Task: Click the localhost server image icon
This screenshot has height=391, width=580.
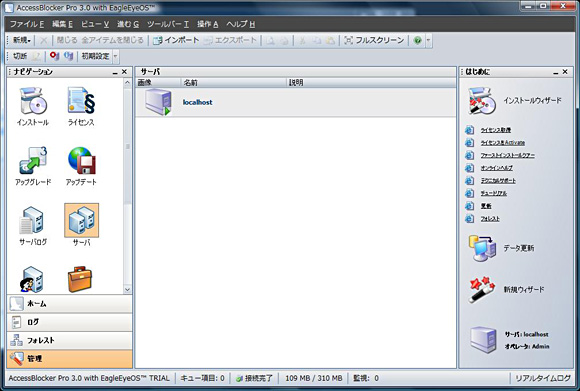Action: click(x=158, y=102)
